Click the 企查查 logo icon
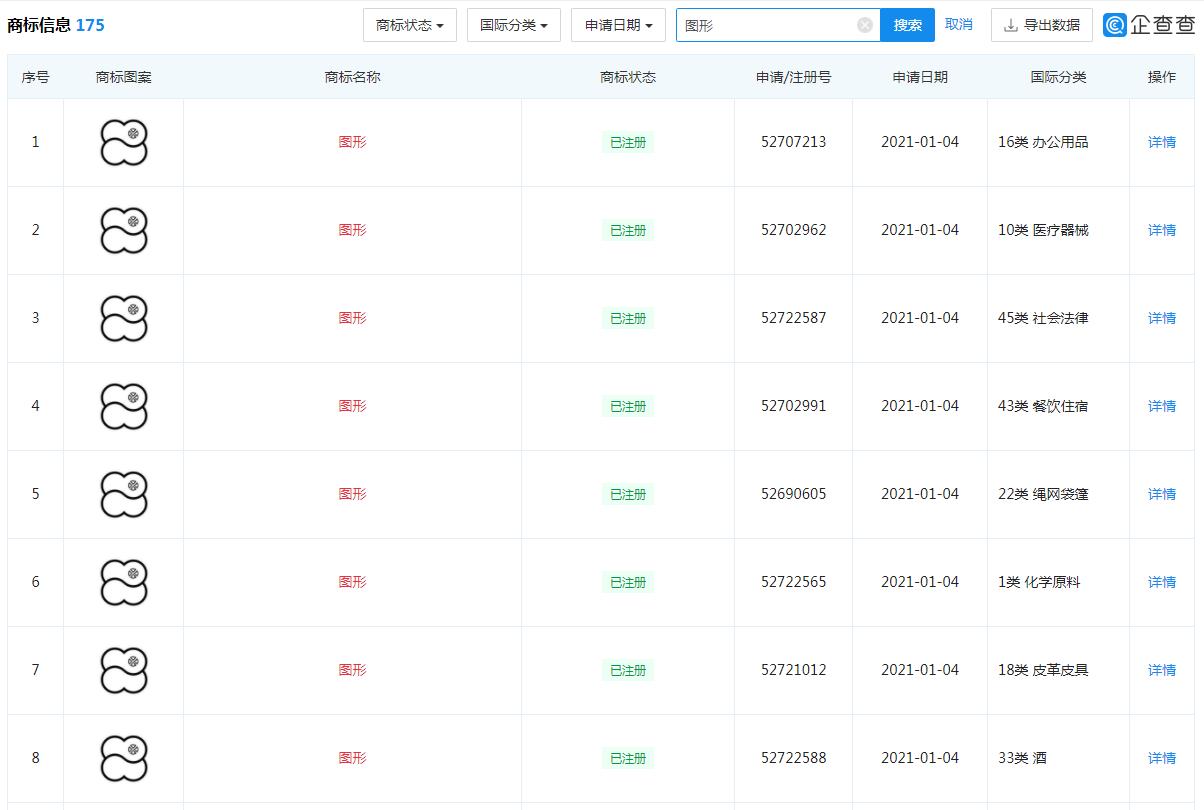This screenshot has width=1204, height=810. tap(1117, 24)
